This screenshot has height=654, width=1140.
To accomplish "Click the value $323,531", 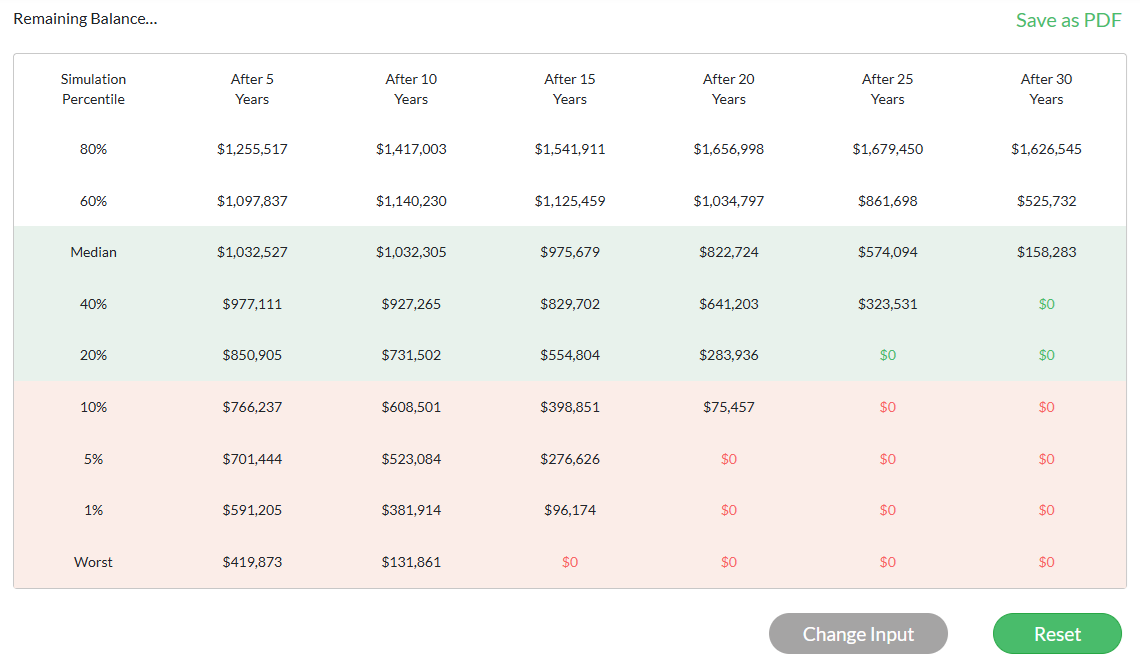I will (888, 304).
